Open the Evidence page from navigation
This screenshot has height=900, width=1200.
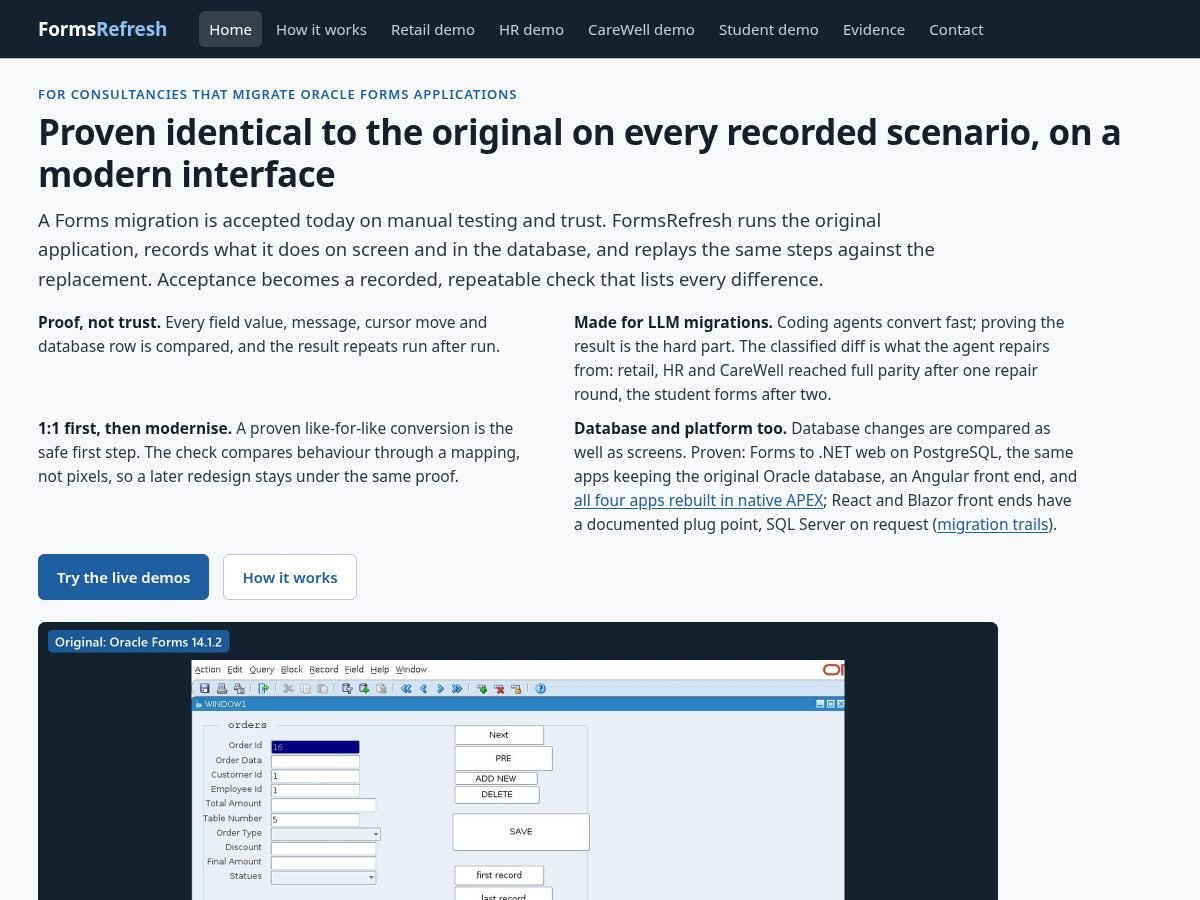[x=874, y=29]
